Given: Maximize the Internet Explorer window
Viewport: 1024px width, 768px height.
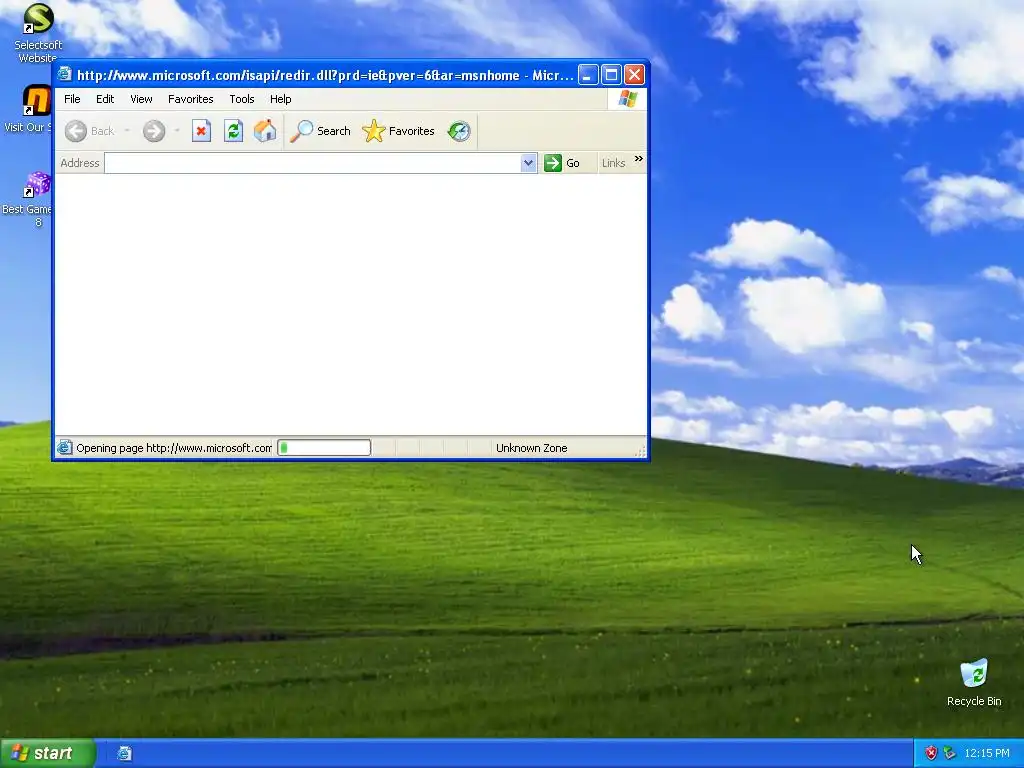Looking at the screenshot, I should [611, 75].
